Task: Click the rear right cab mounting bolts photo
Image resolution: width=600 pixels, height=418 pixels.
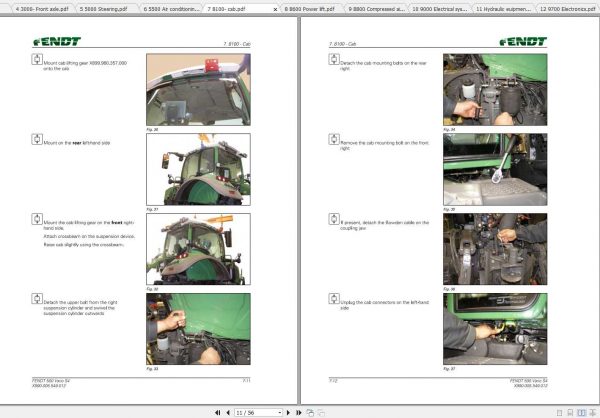Action: [495, 89]
